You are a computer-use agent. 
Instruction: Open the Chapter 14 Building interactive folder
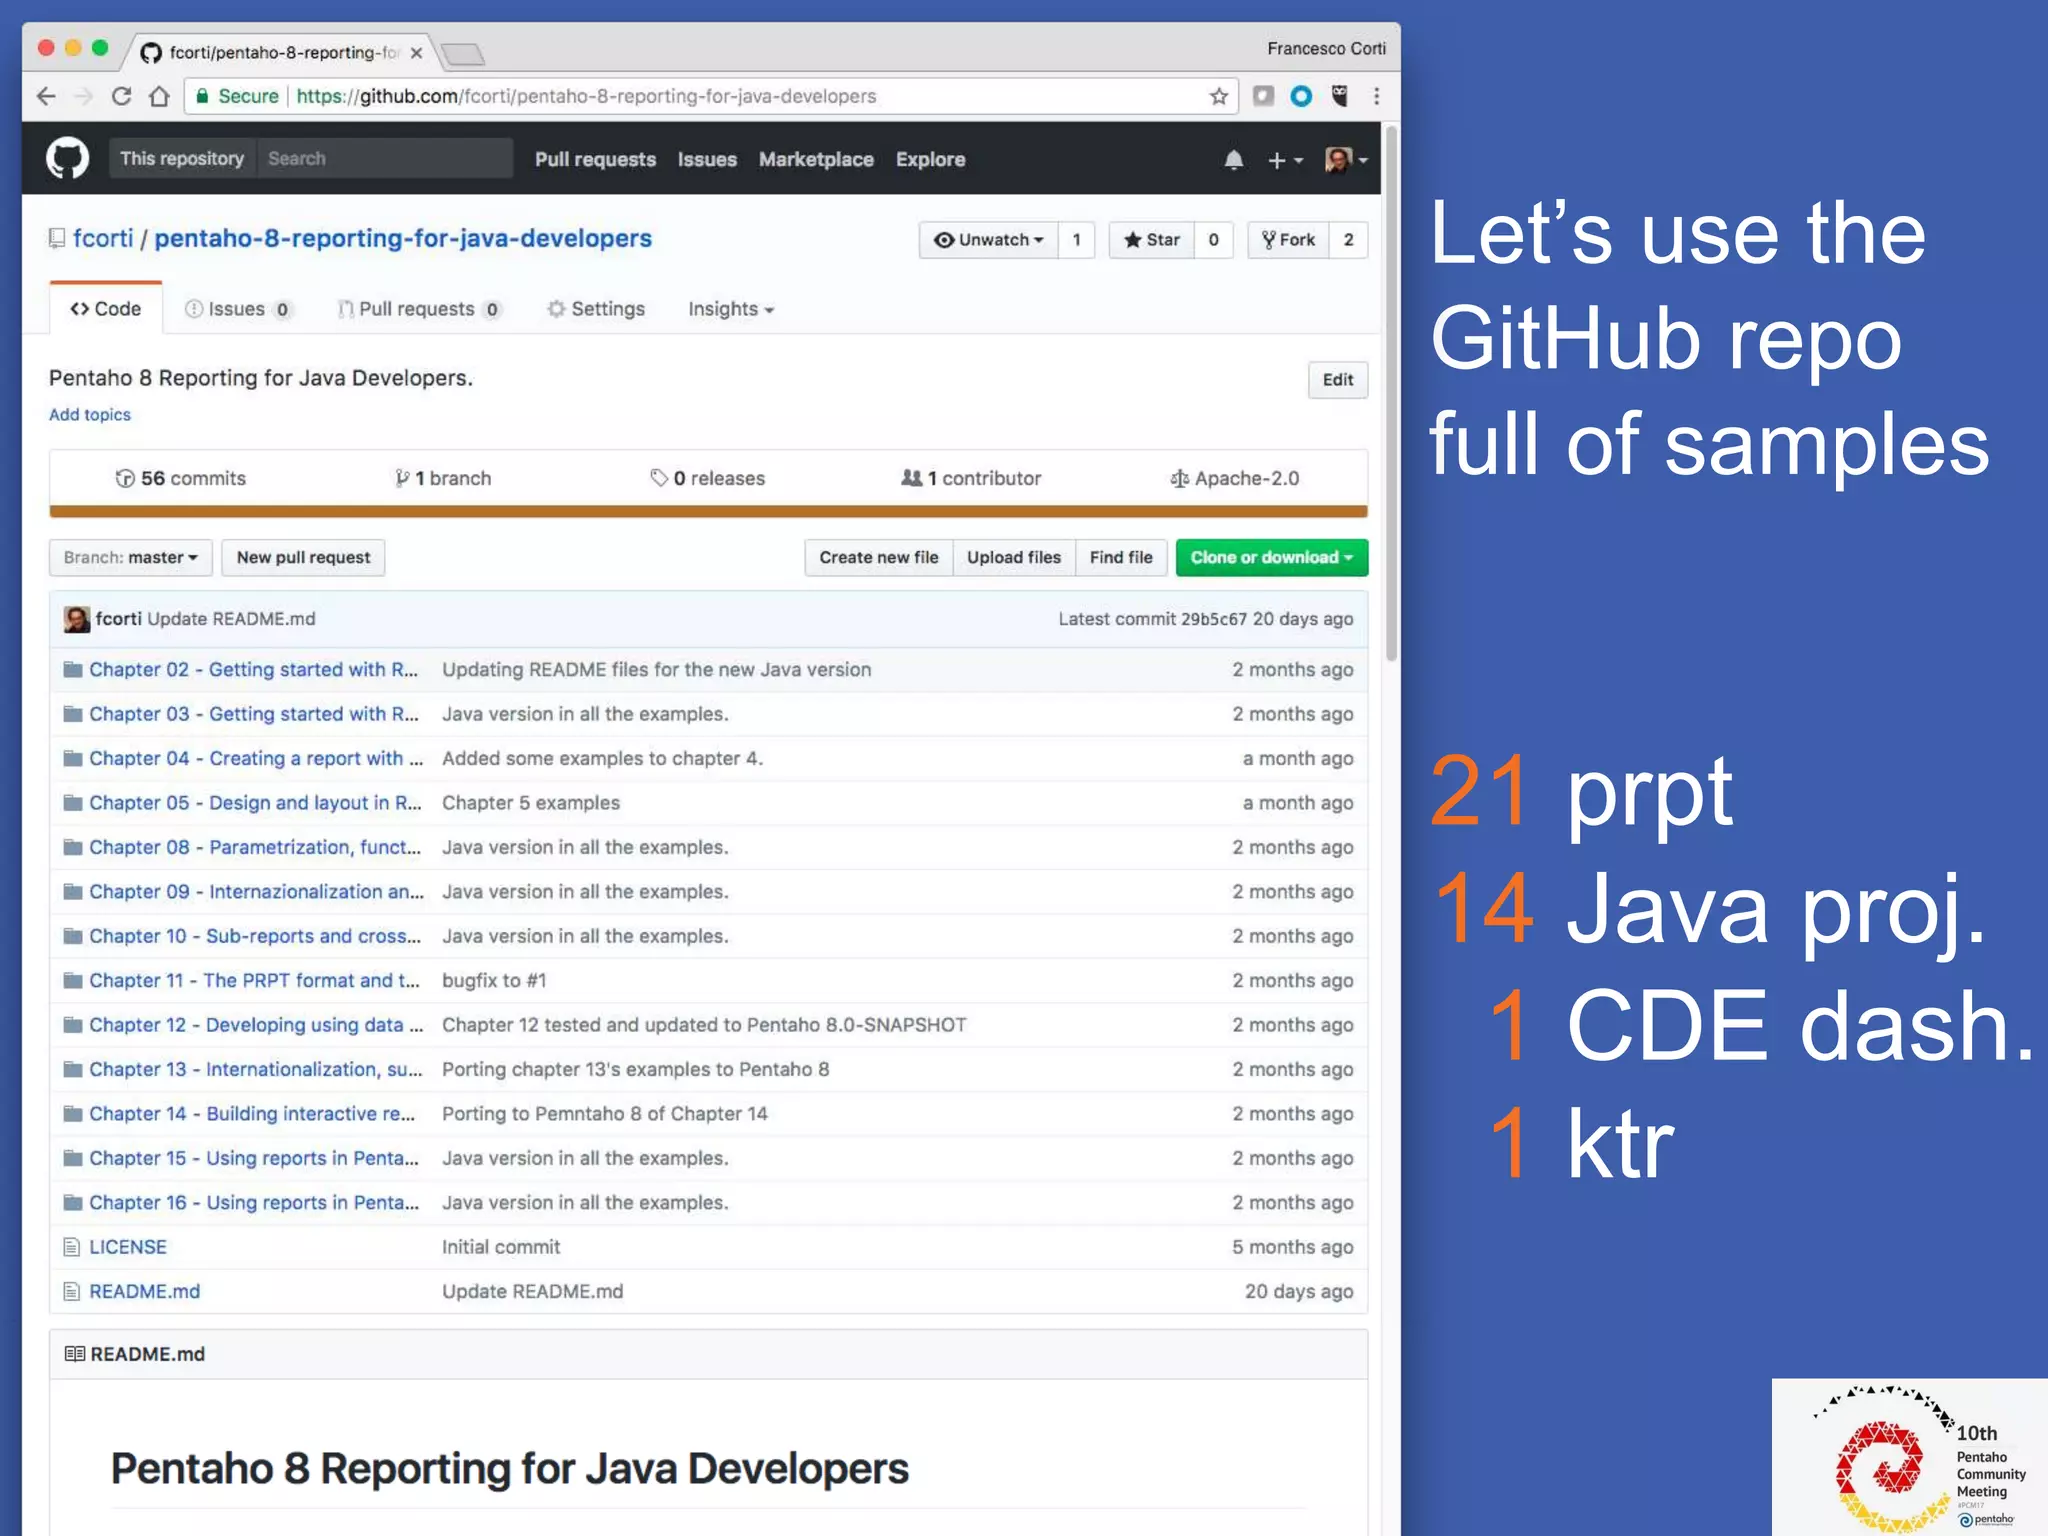[252, 1114]
